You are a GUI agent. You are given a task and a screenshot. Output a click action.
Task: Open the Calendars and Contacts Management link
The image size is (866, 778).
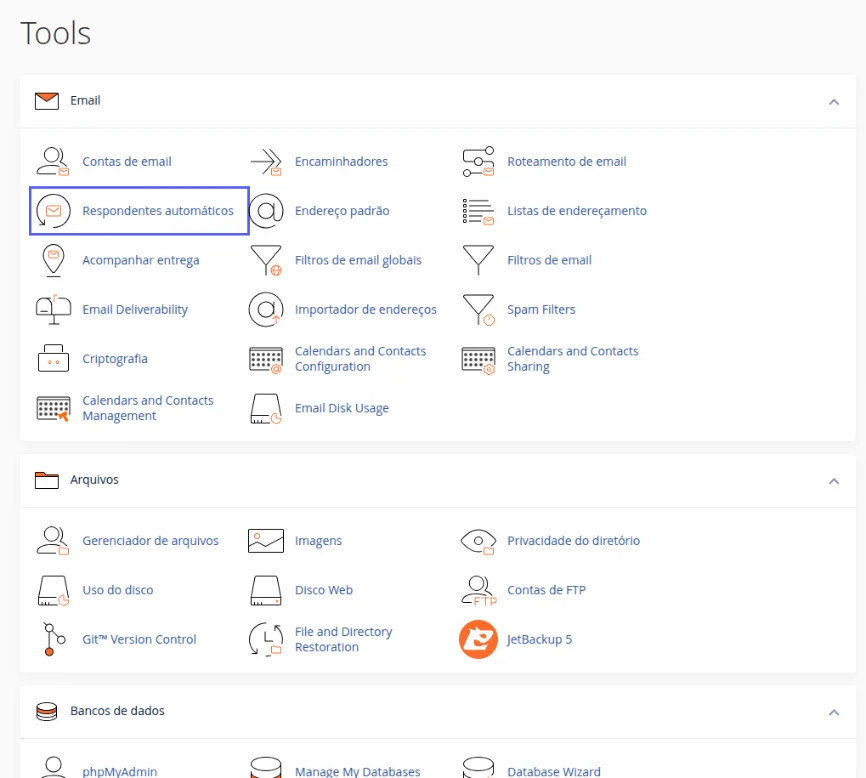click(x=148, y=409)
